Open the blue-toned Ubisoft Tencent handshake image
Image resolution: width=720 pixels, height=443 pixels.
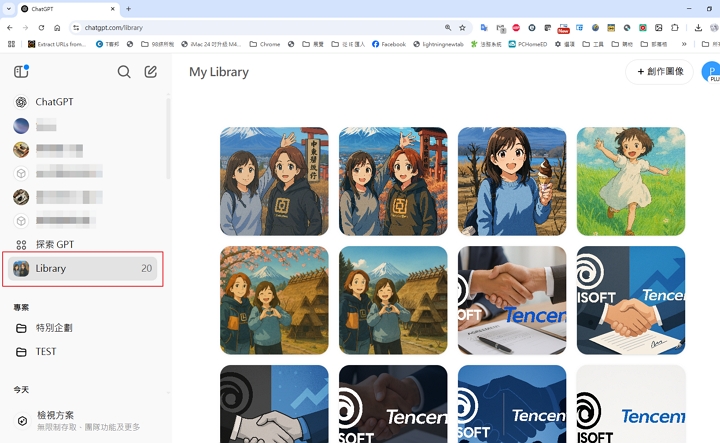512,404
